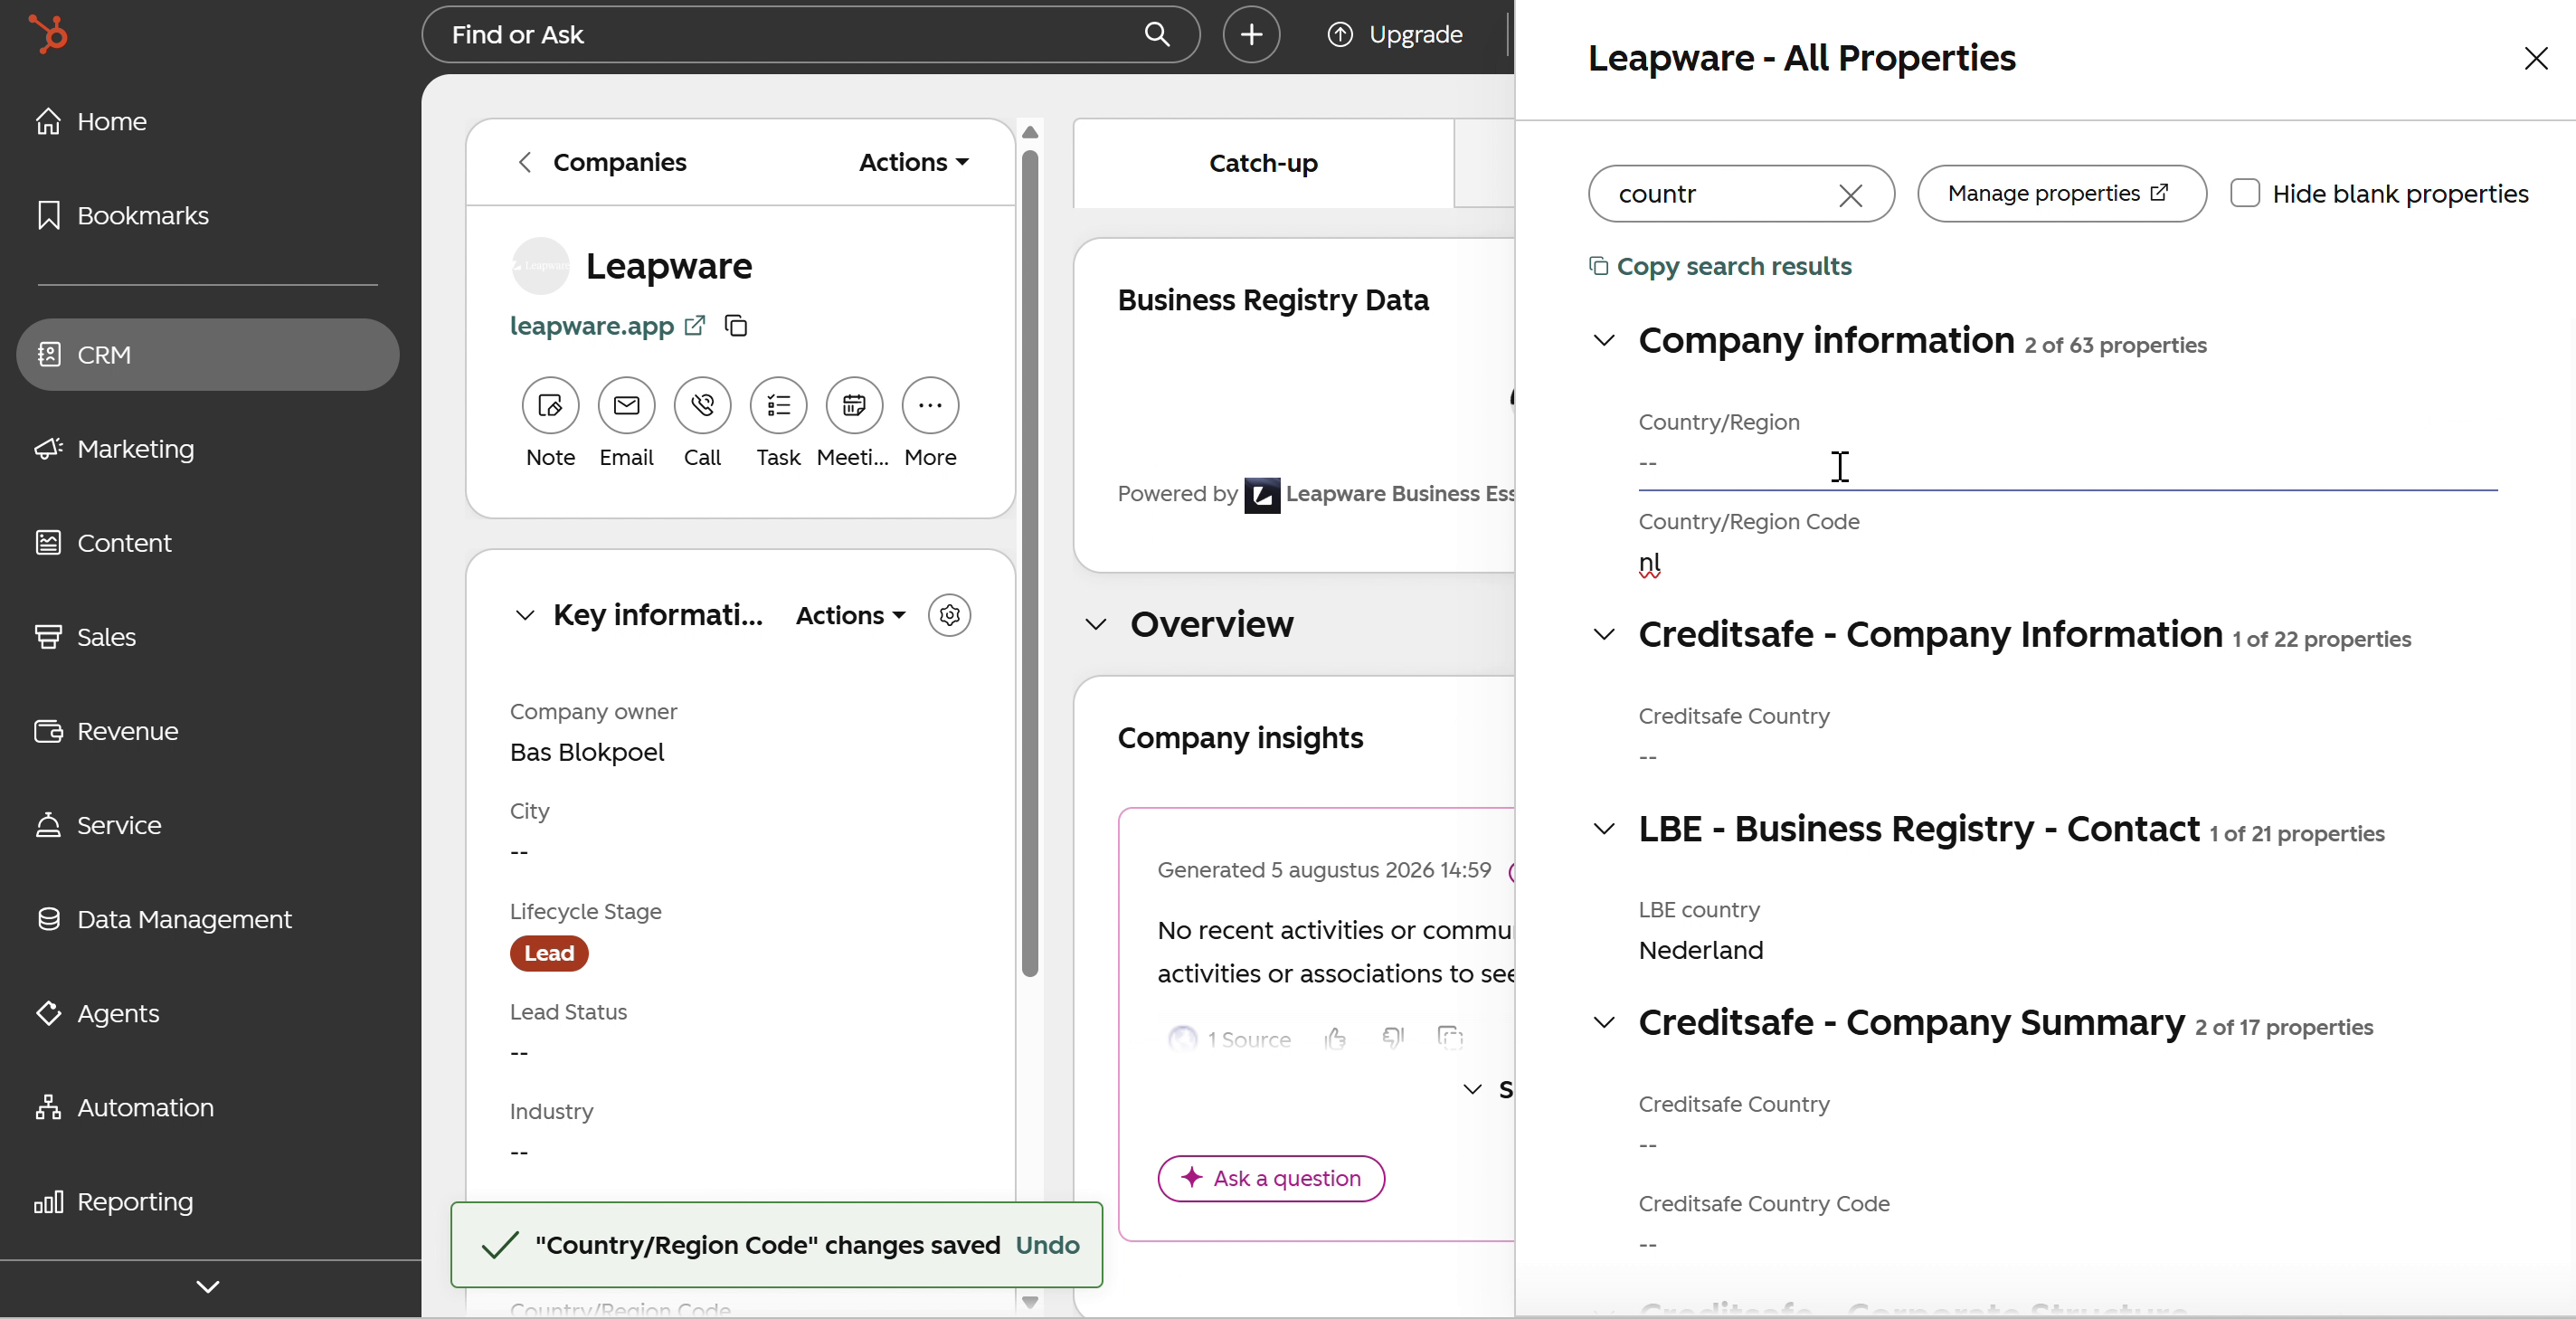Select CRM in the sidebar
The width and height of the screenshot is (2576, 1319).
point(207,354)
